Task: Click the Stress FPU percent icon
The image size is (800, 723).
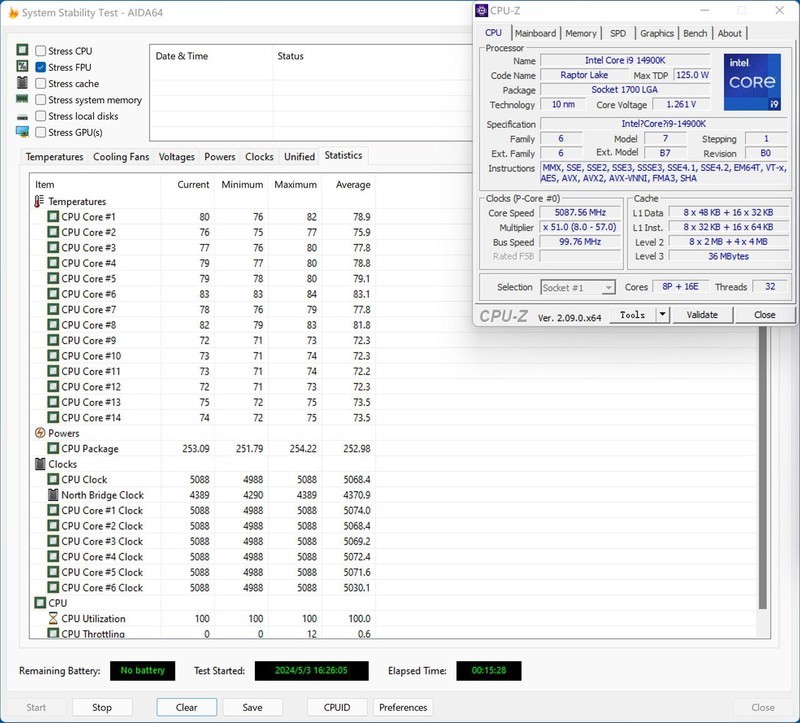Action: click(x=22, y=68)
